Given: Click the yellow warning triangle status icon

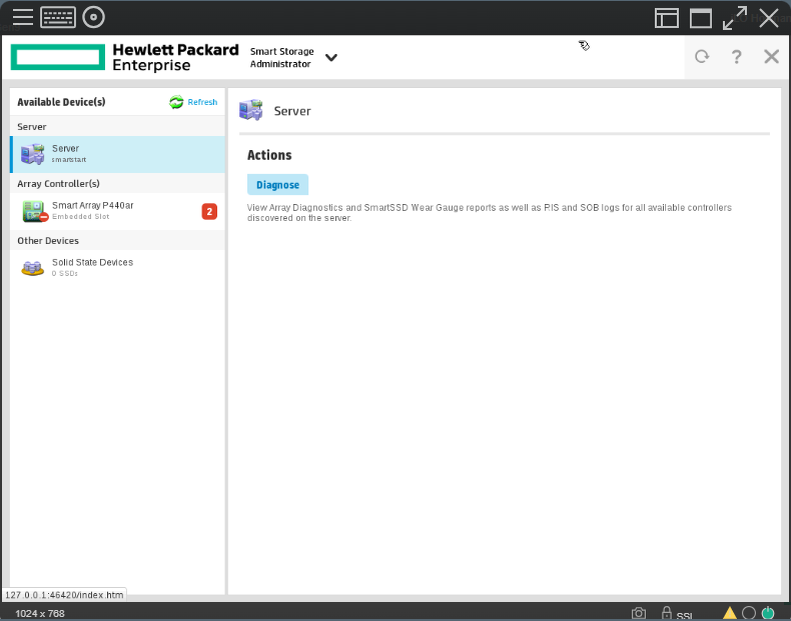Looking at the screenshot, I should [729, 613].
